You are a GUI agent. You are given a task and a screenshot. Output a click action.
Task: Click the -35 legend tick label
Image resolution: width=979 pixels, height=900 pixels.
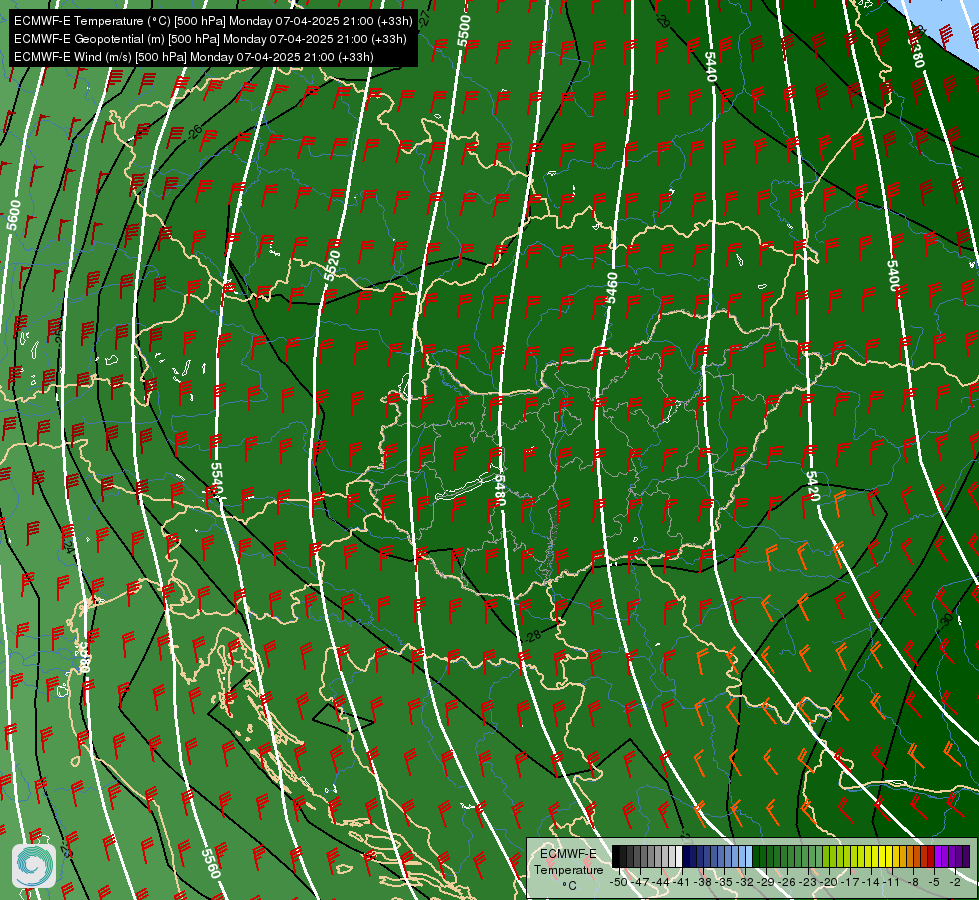[x=725, y=882]
